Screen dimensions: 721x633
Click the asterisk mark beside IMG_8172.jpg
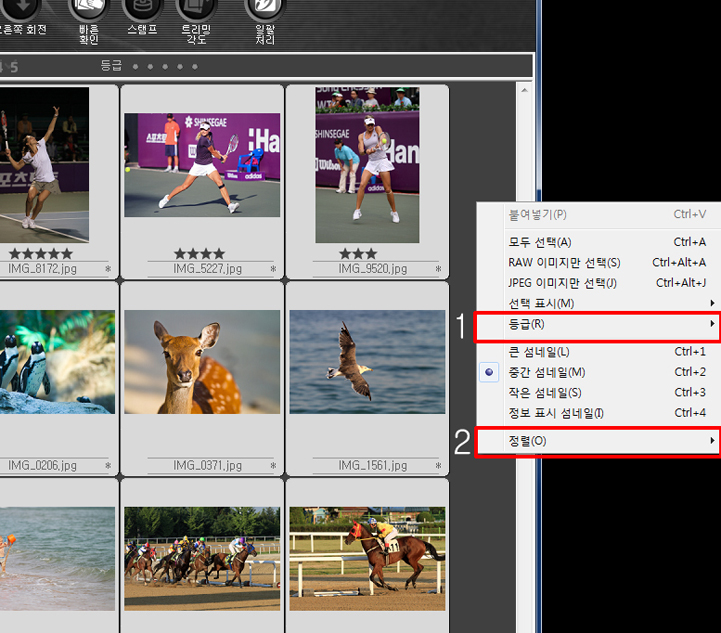pyautogui.click(x=108, y=269)
